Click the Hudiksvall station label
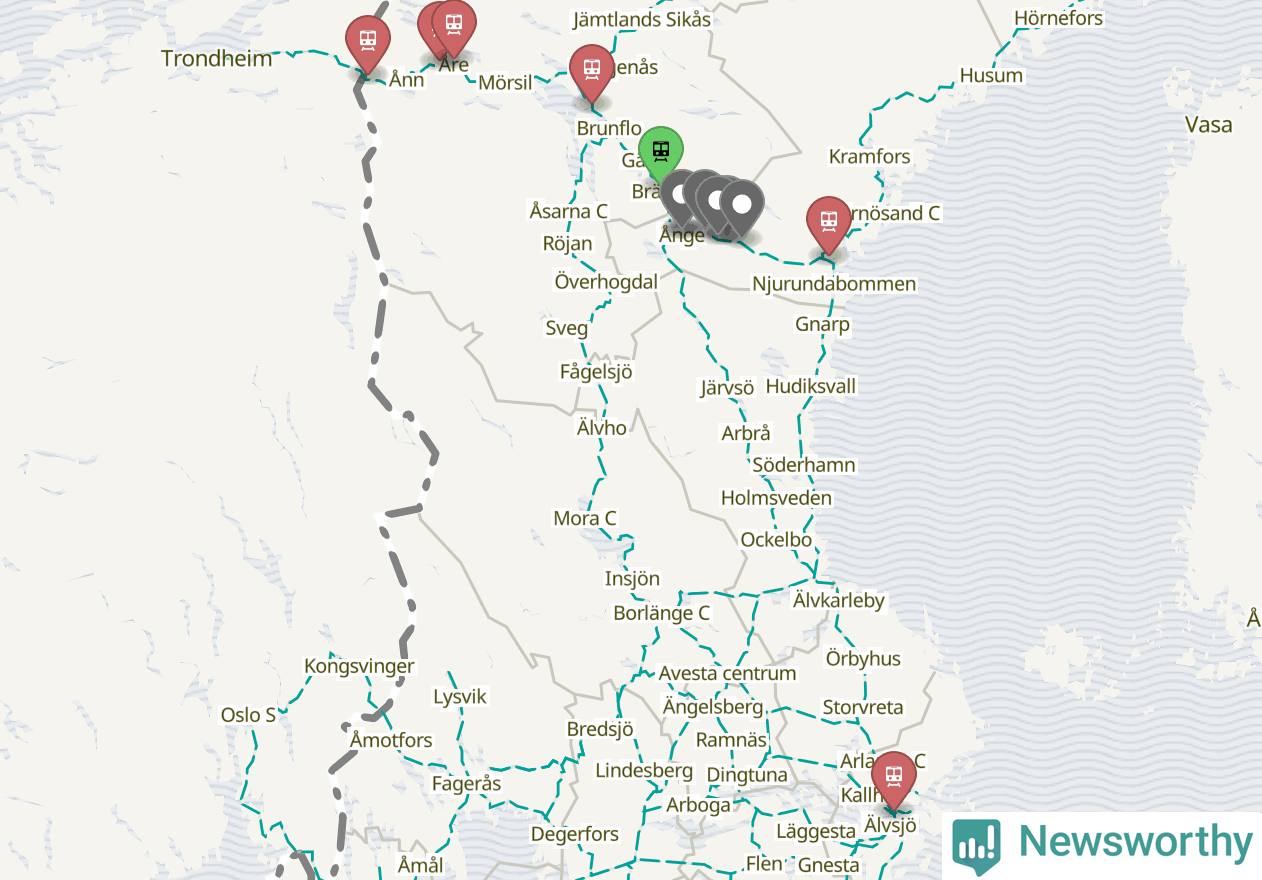This screenshot has width=1262, height=880. point(811,386)
